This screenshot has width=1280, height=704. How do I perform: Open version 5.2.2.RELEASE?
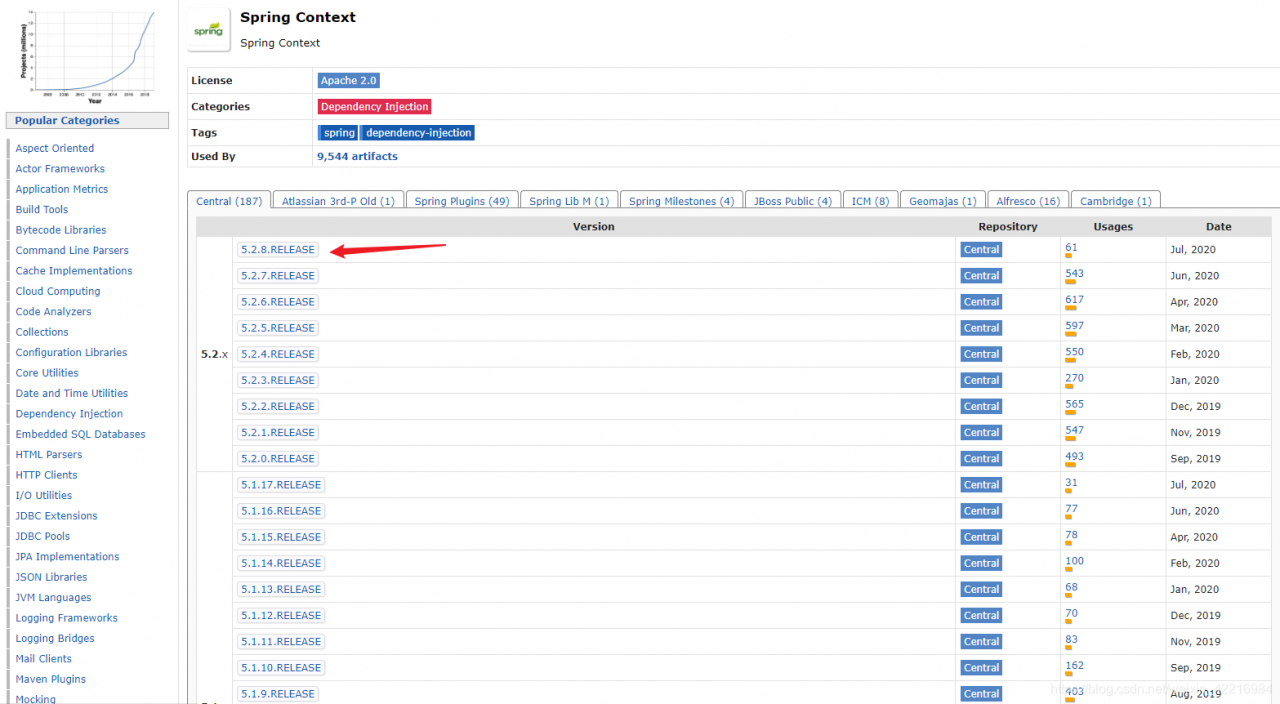pos(278,406)
